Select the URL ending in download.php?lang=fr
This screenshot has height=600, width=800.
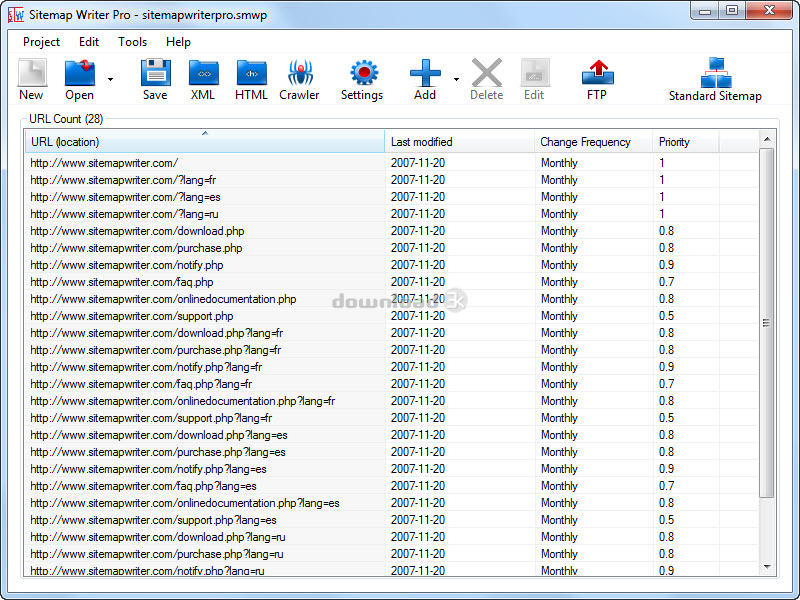[x=157, y=333]
